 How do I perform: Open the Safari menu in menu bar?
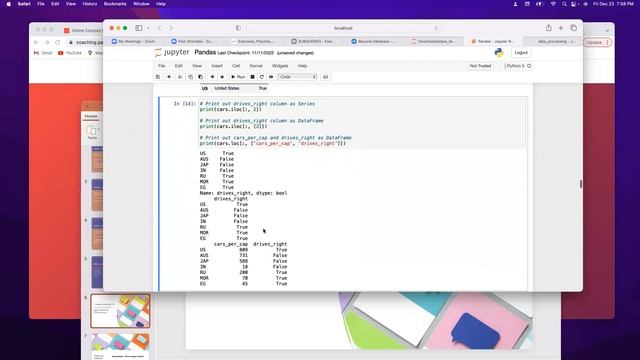pos(24,4)
